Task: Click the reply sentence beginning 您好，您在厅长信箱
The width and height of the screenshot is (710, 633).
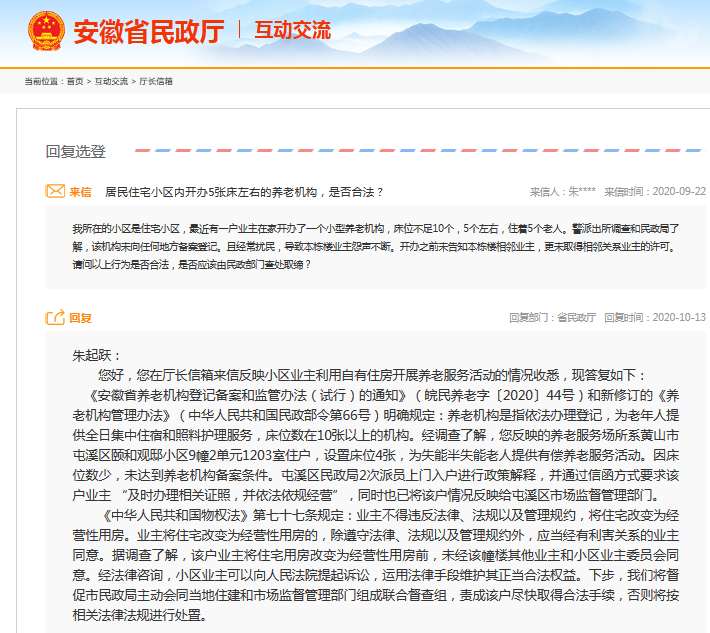Action: (x=371, y=375)
